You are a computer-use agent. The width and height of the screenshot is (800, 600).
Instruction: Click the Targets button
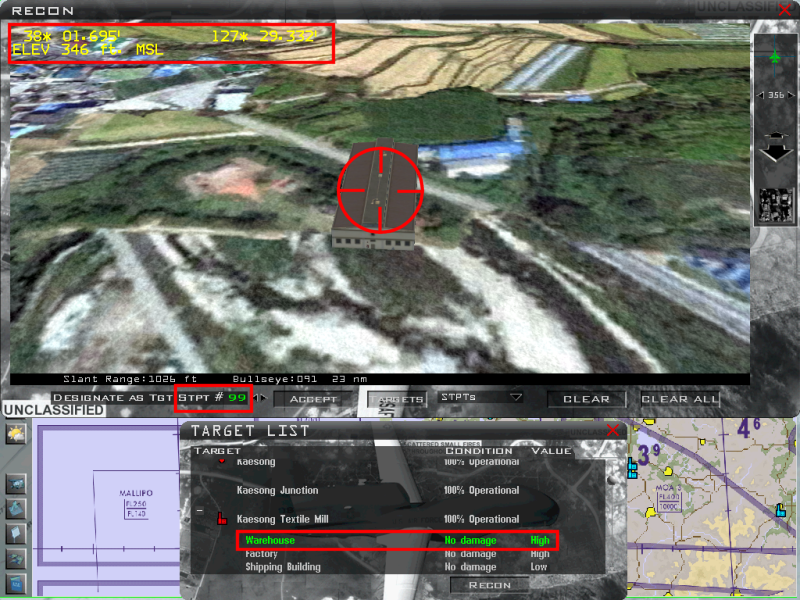point(399,398)
